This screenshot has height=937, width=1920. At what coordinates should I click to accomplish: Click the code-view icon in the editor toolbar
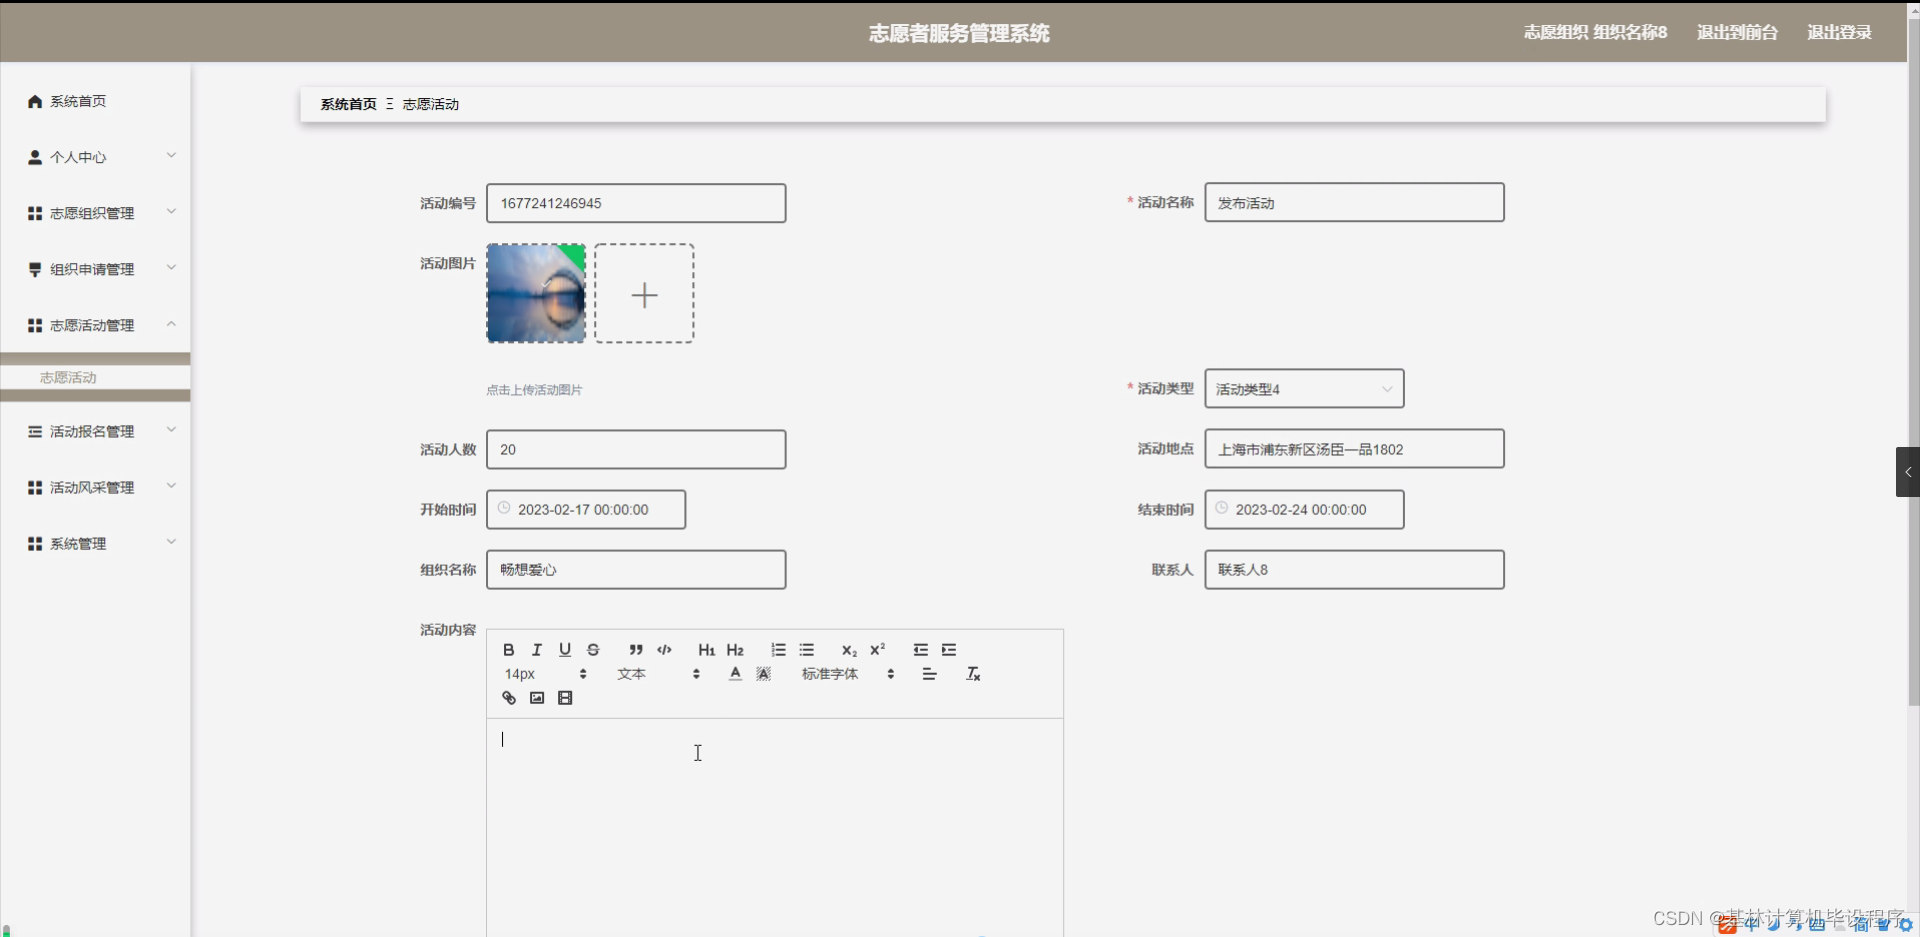tap(664, 650)
